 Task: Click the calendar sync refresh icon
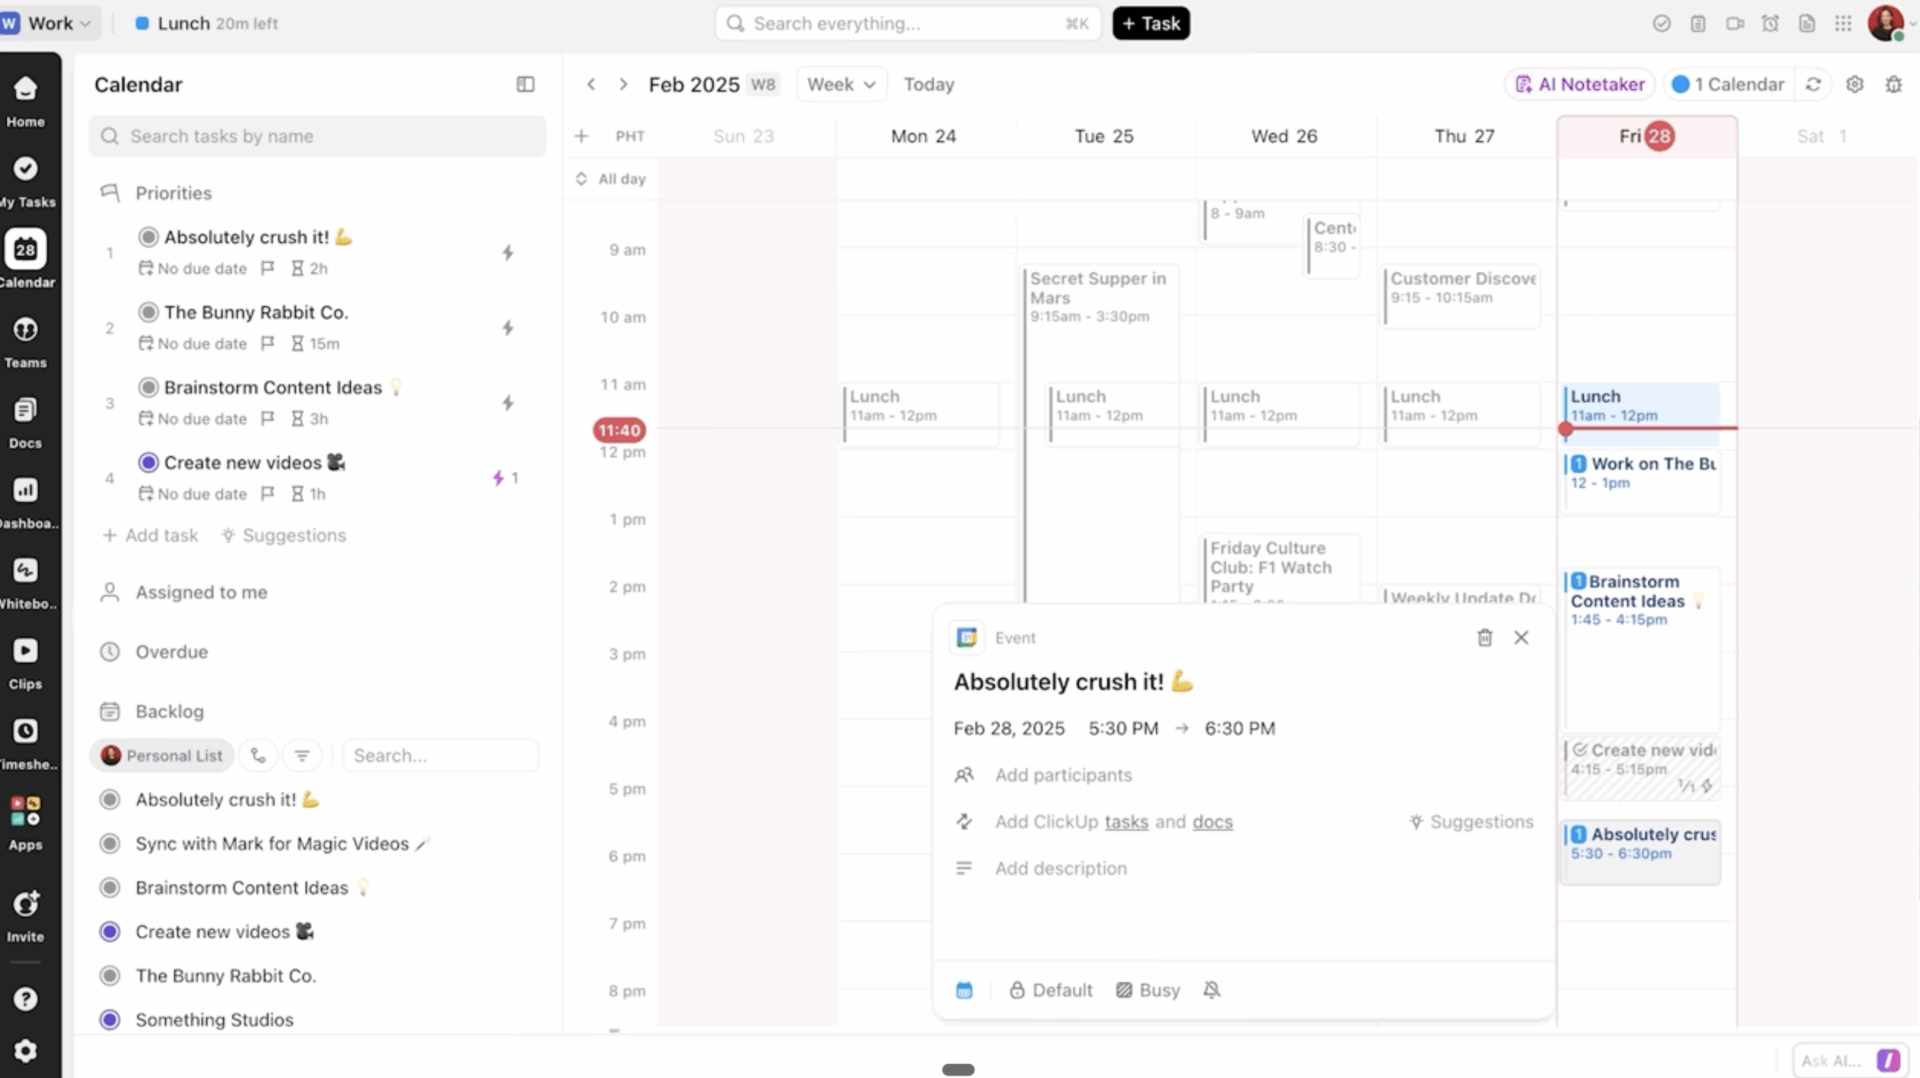point(1813,85)
